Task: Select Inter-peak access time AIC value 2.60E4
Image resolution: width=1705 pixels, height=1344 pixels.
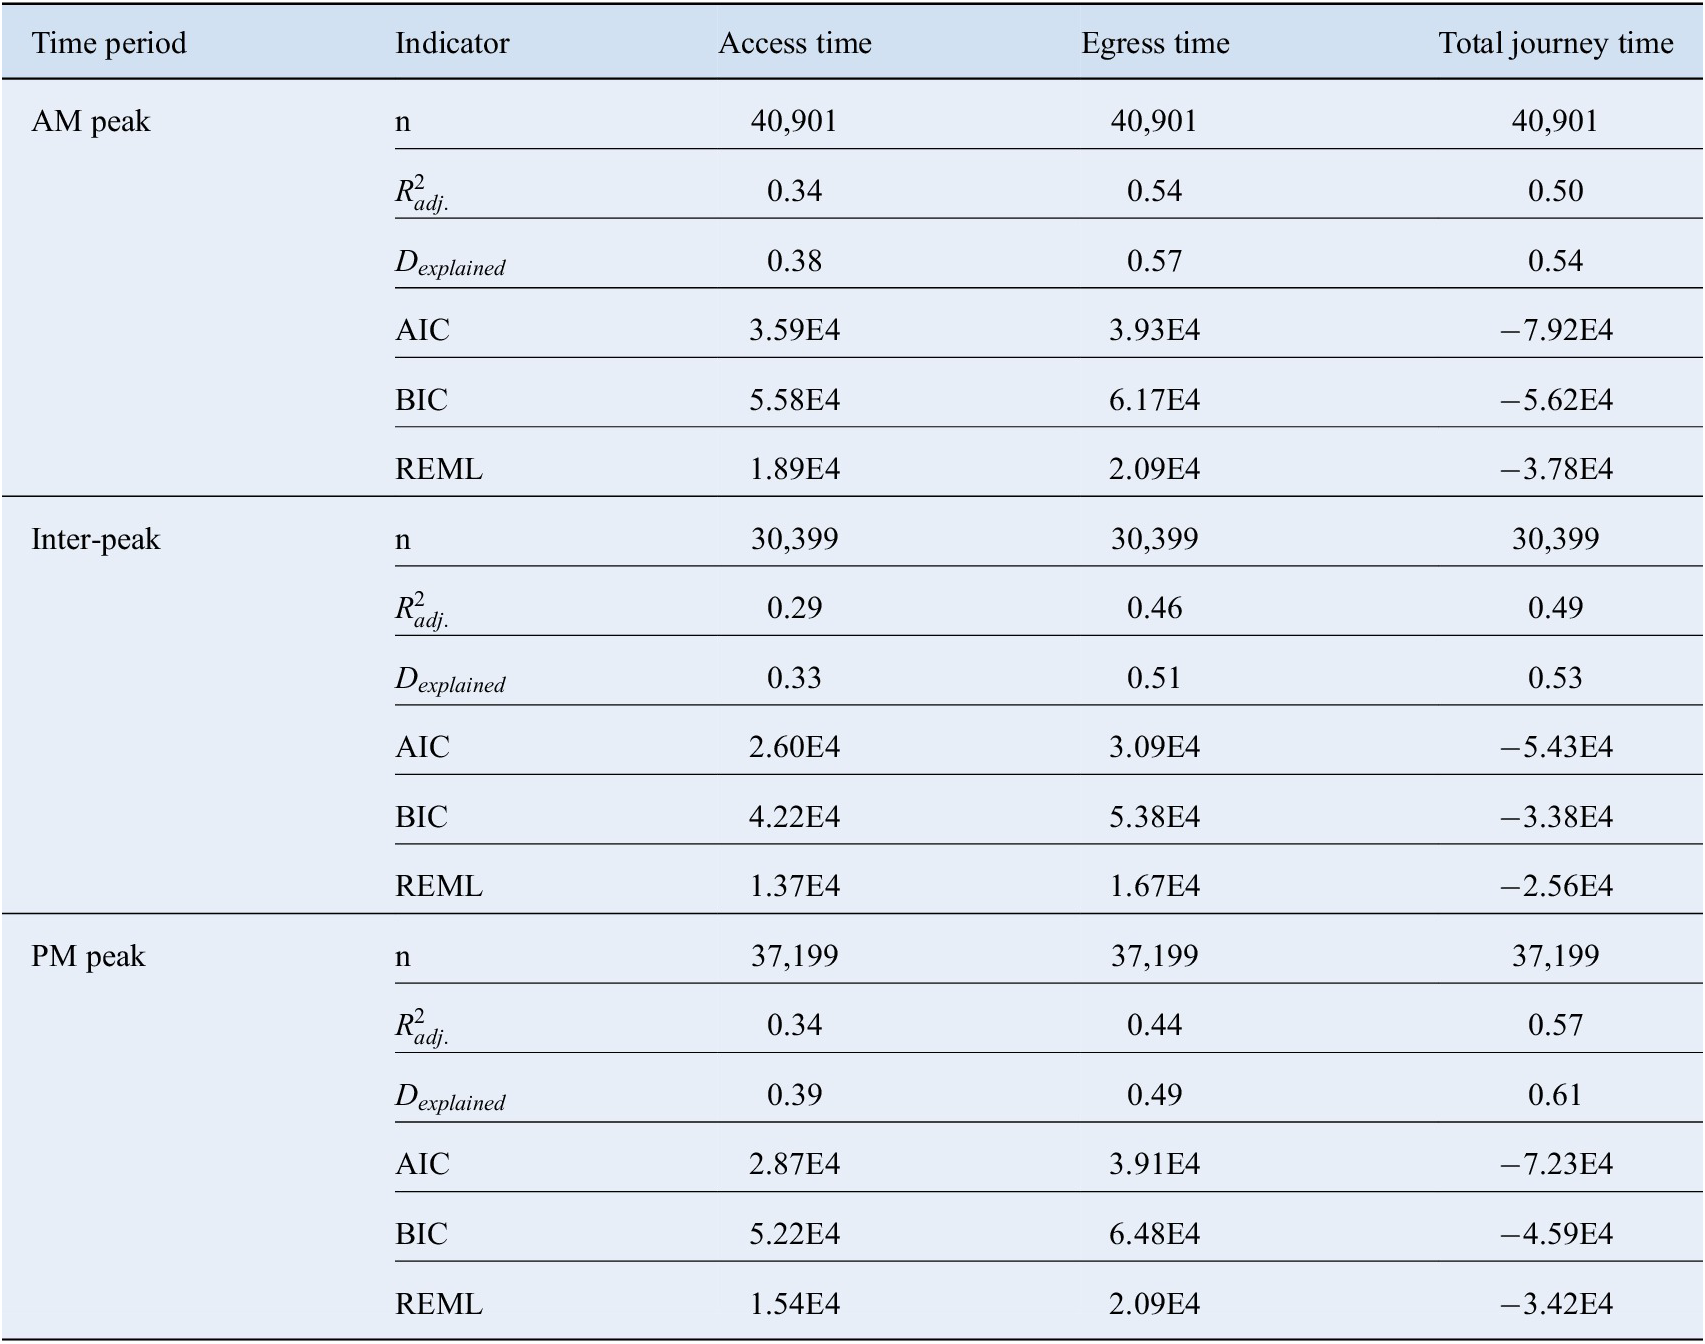Action: (x=794, y=747)
